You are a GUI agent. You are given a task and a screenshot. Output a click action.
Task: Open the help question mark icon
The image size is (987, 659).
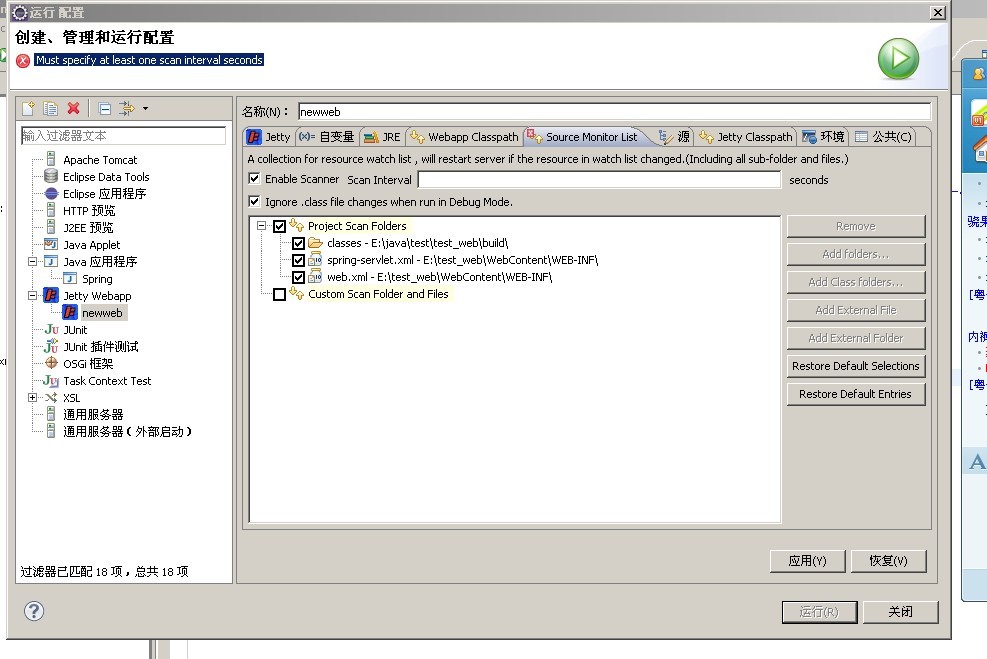[33, 610]
